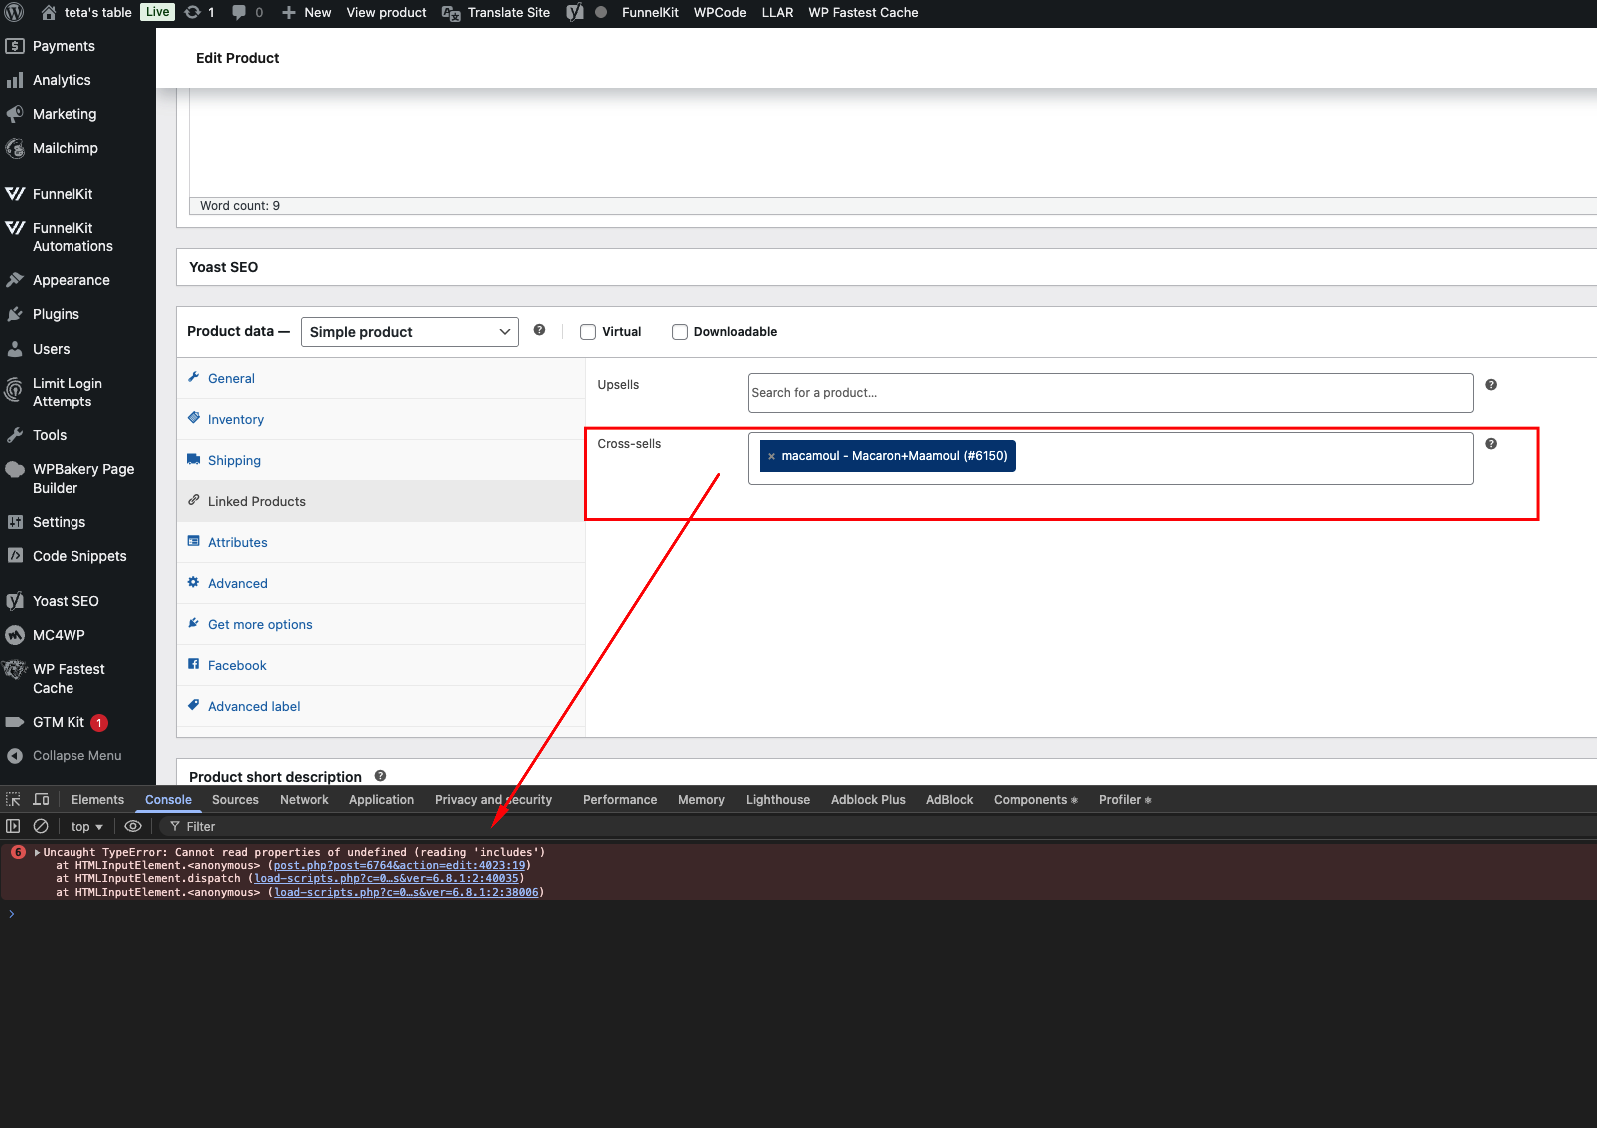Open post.php source link in error
The image size is (1597, 1128).
pos(399,866)
